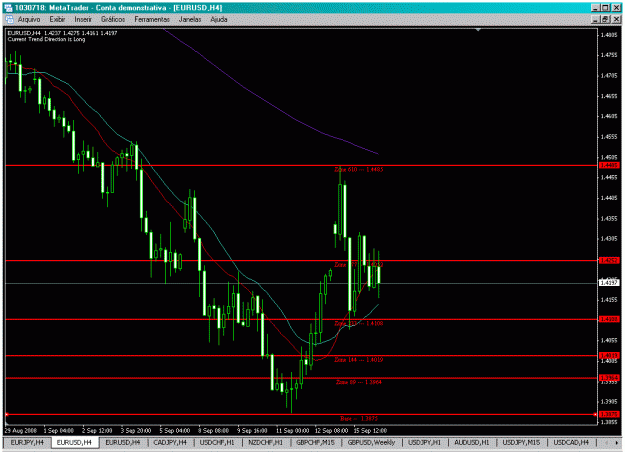
Task: Open the Exibir menu
Action: (57, 19)
